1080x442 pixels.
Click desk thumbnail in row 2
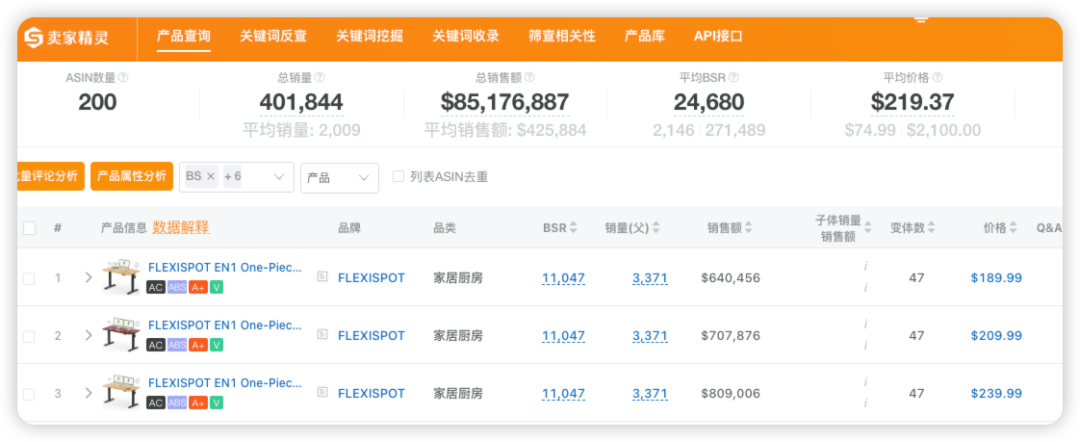[121, 335]
